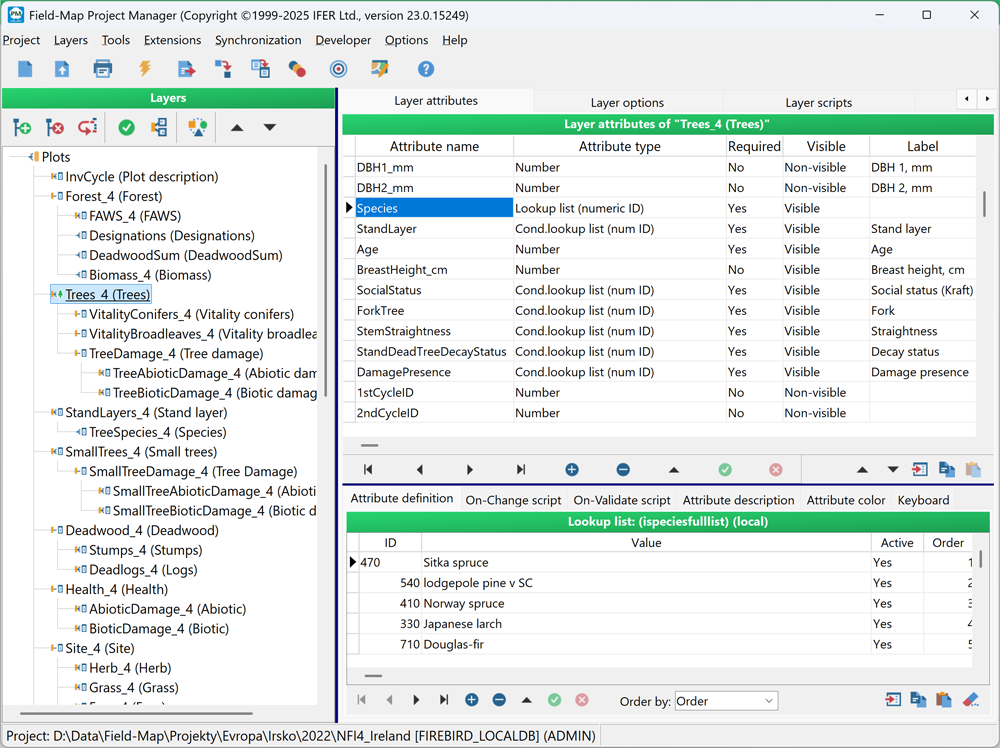This screenshot has height=748, width=1000.
Task: Click the delete layer icon with red X
Action: pos(55,127)
